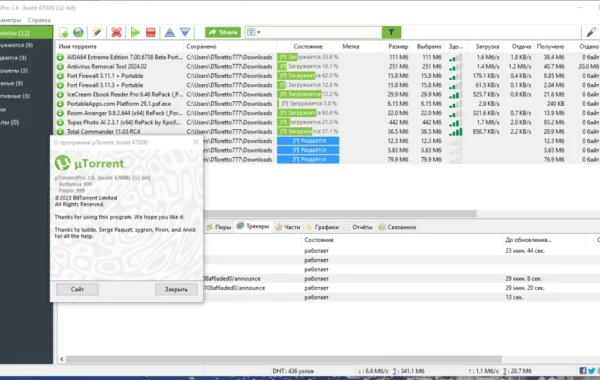Click the status icon of the AIDA64 torrent
Image resolution: width=600 pixels, height=380 pixels.
pyautogui.click(x=60, y=57)
